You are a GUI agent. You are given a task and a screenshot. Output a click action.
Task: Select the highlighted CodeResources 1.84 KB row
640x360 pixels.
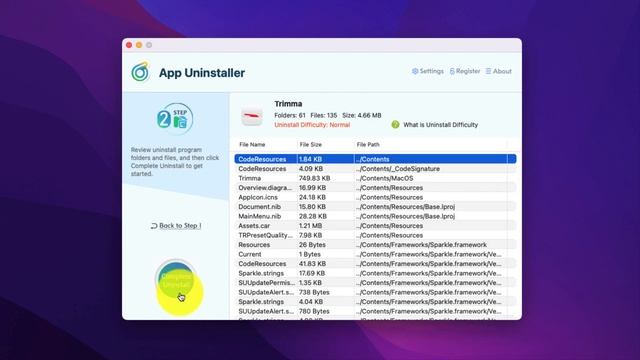pyautogui.click(x=375, y=159)
